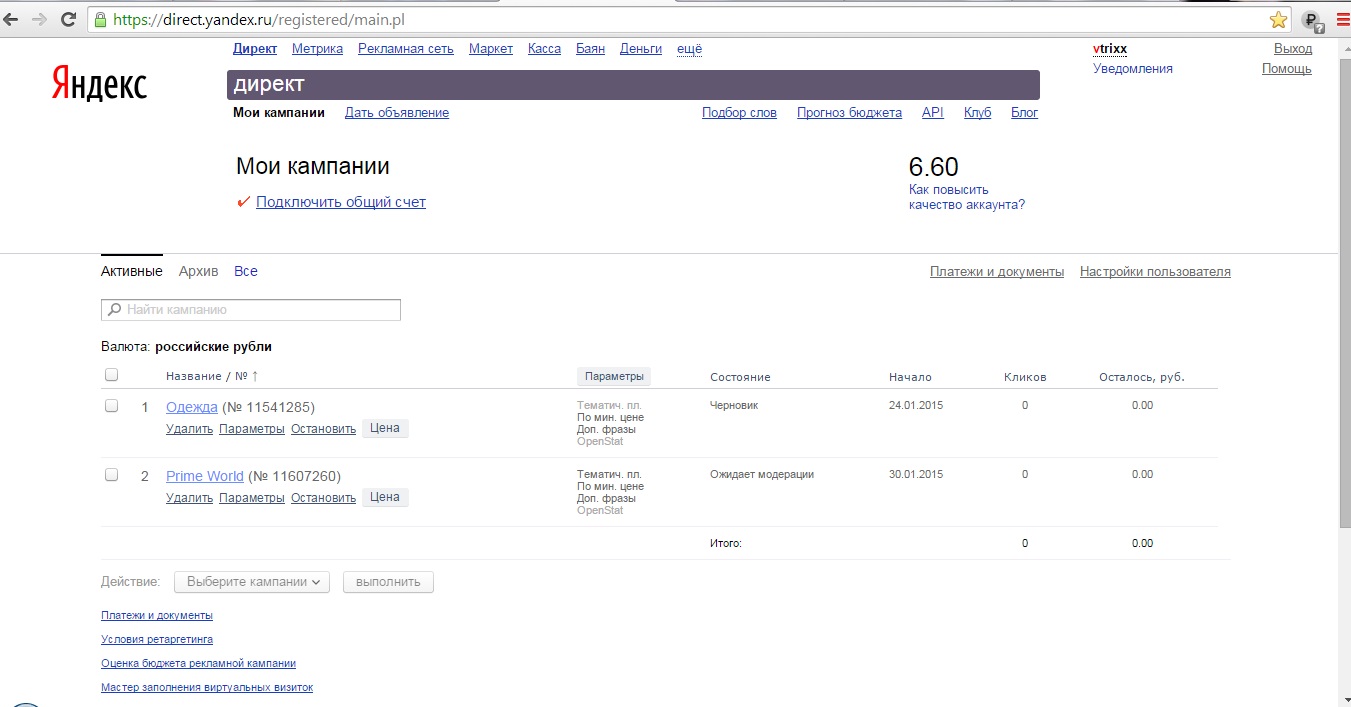Open the Prime World campaign link
The height and width of the screenshot is (707, 1351).
pyautogui.click(x=205, y=476)
